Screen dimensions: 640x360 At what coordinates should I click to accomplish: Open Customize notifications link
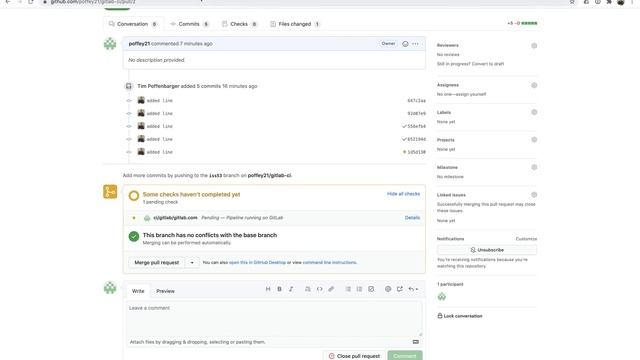[526, 239]
